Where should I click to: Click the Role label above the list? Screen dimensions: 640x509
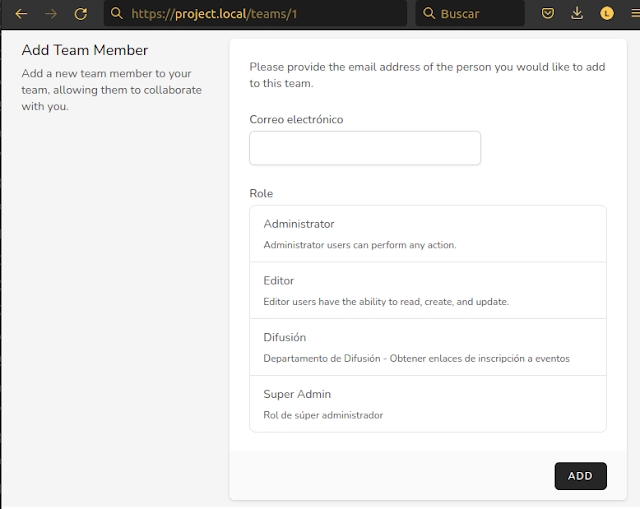click(x=261, y=193)
